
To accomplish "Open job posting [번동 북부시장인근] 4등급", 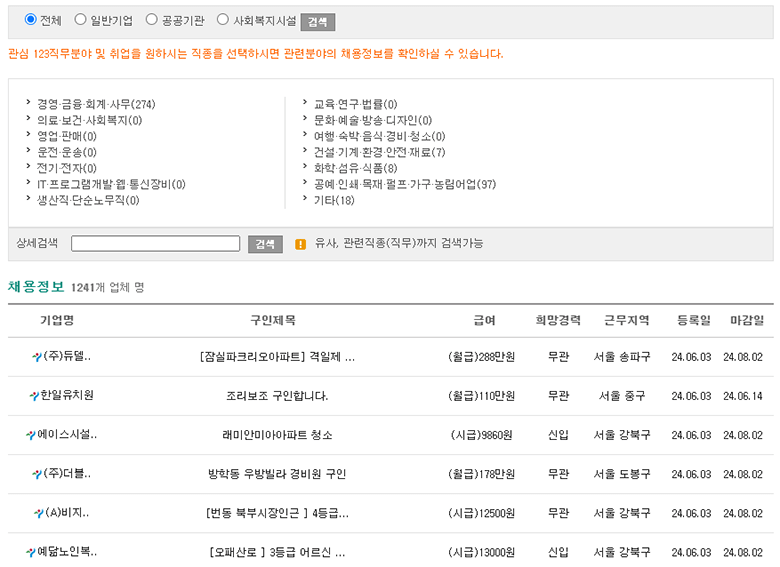I will click(277, 513).
